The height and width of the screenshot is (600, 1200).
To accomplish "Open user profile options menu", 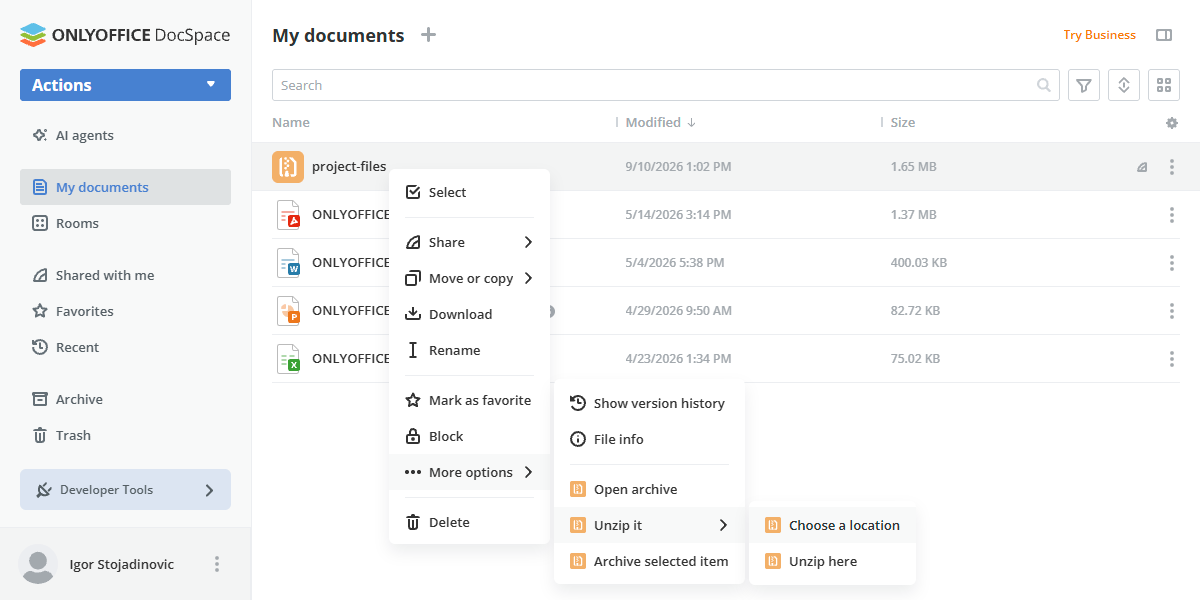I will (x=217, y=564).
